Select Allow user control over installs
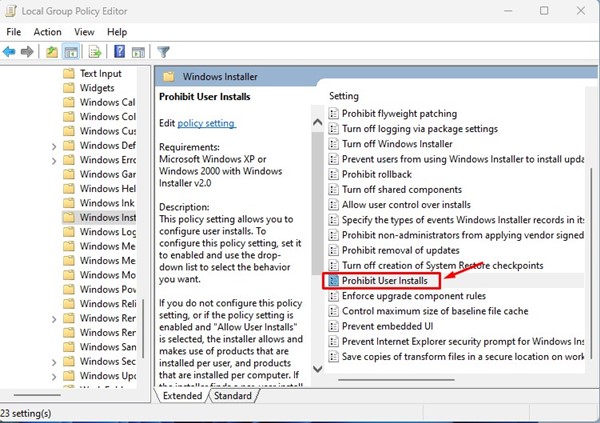 tap(406, 205)
